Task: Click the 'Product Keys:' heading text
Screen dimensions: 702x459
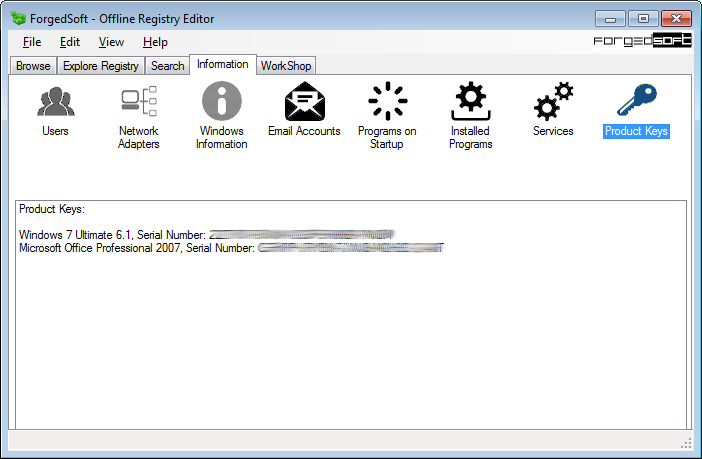Action: (x=52, y=209)
